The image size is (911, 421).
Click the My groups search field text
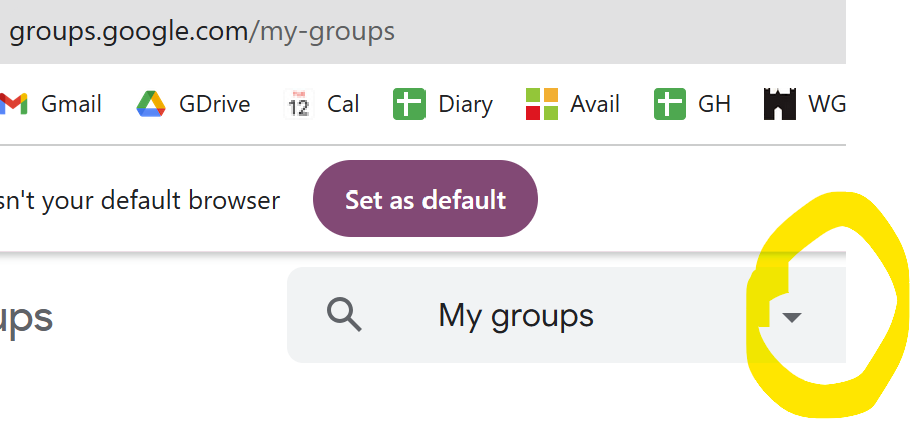[x=515, y=316]
